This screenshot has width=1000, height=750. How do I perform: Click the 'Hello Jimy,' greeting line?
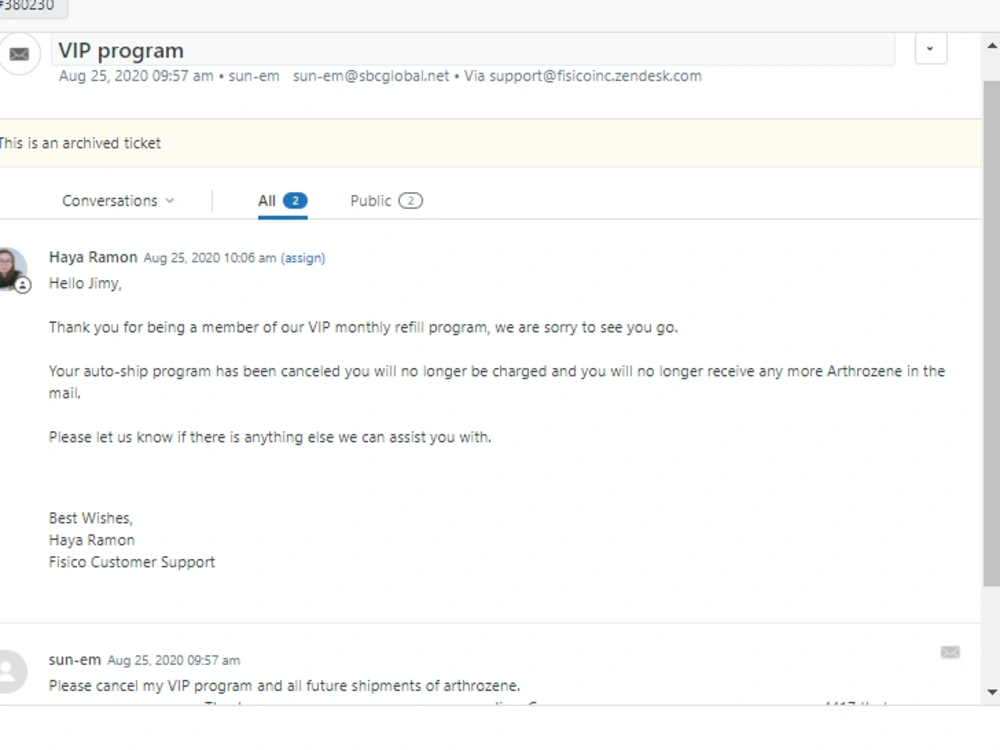pyautogui.click(x=85, y=284)
